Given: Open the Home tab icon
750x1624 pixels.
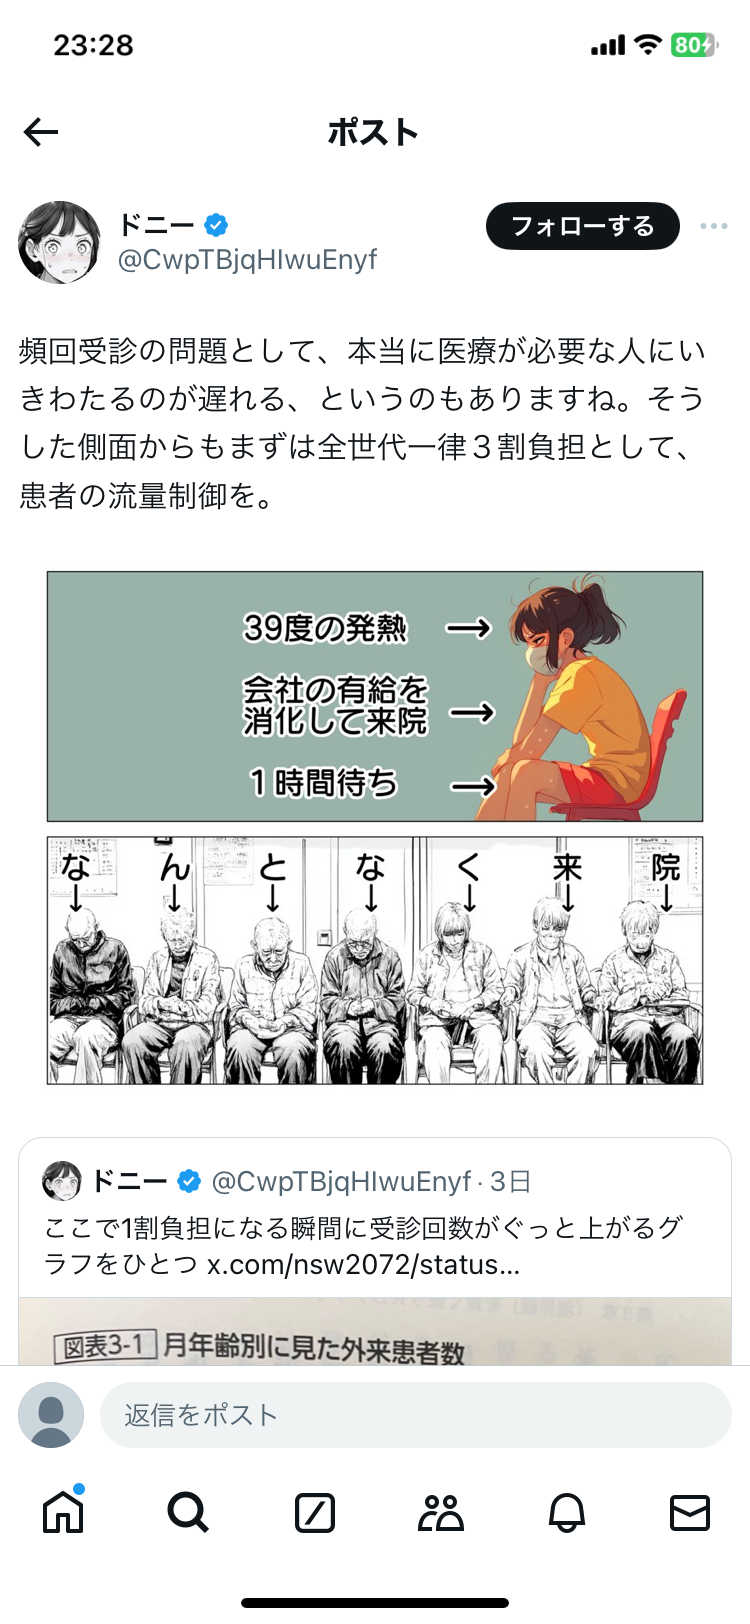Looking at the screenshot, I should click(63, 1511).
